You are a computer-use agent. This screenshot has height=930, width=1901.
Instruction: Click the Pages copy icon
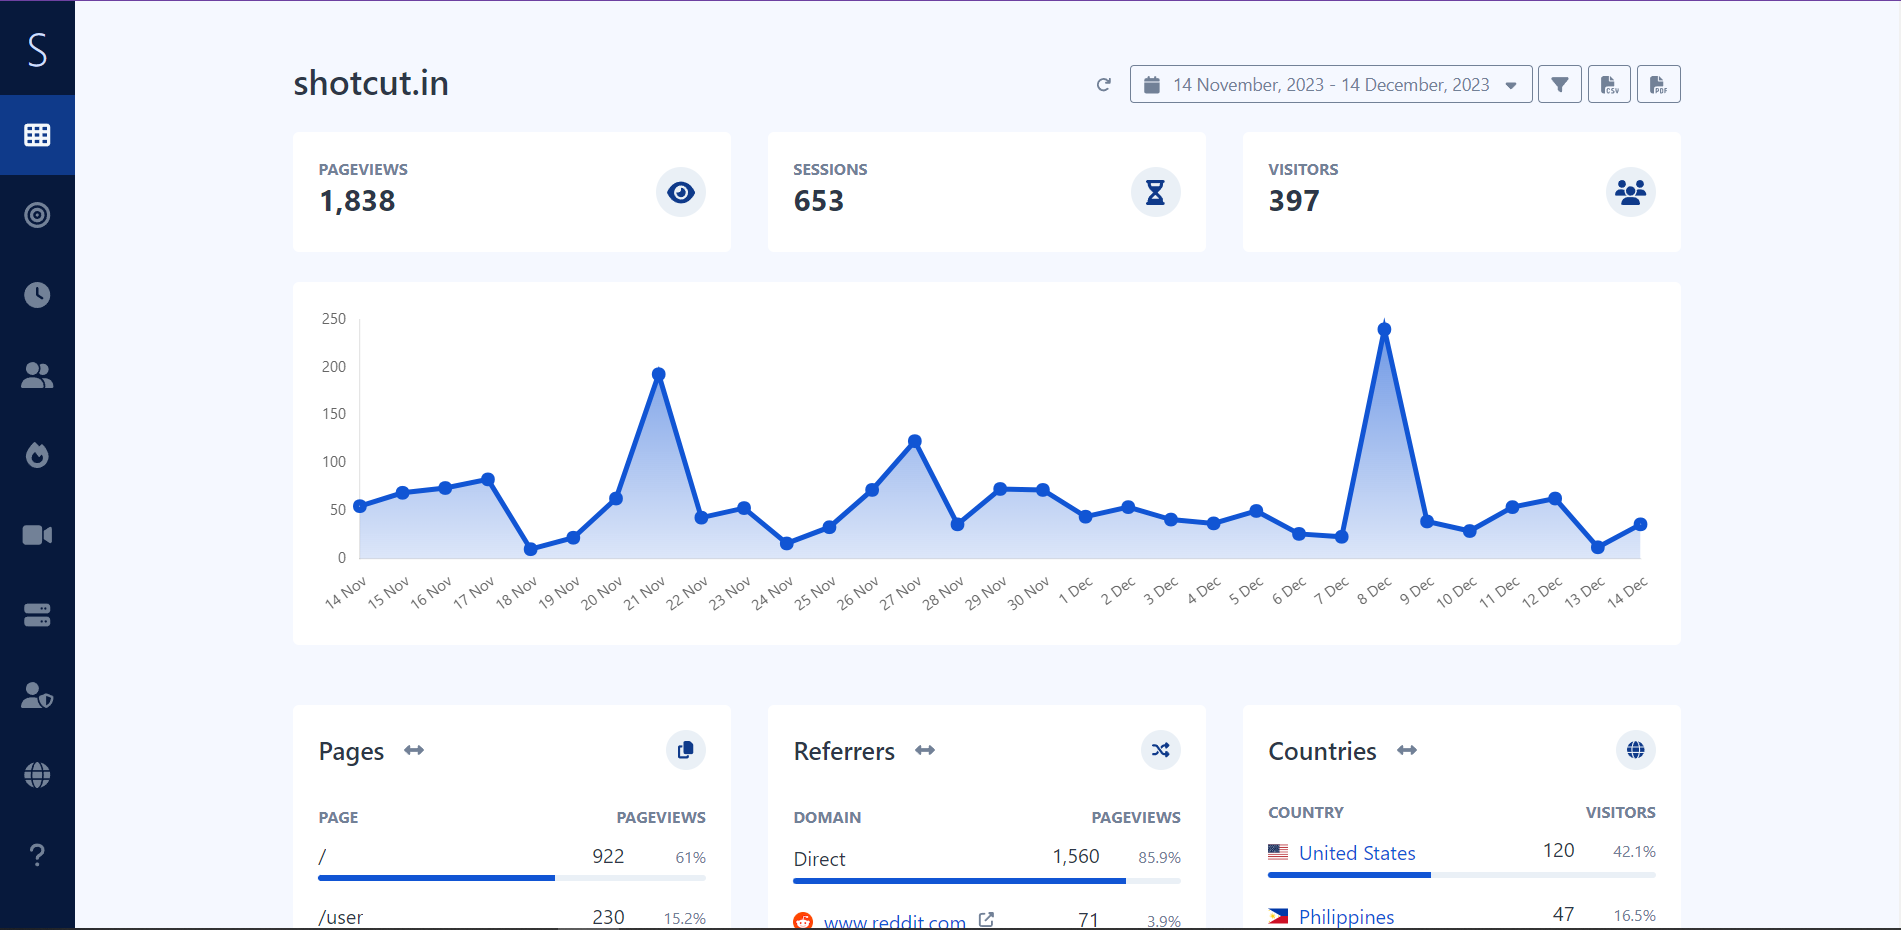coord(686,750)
